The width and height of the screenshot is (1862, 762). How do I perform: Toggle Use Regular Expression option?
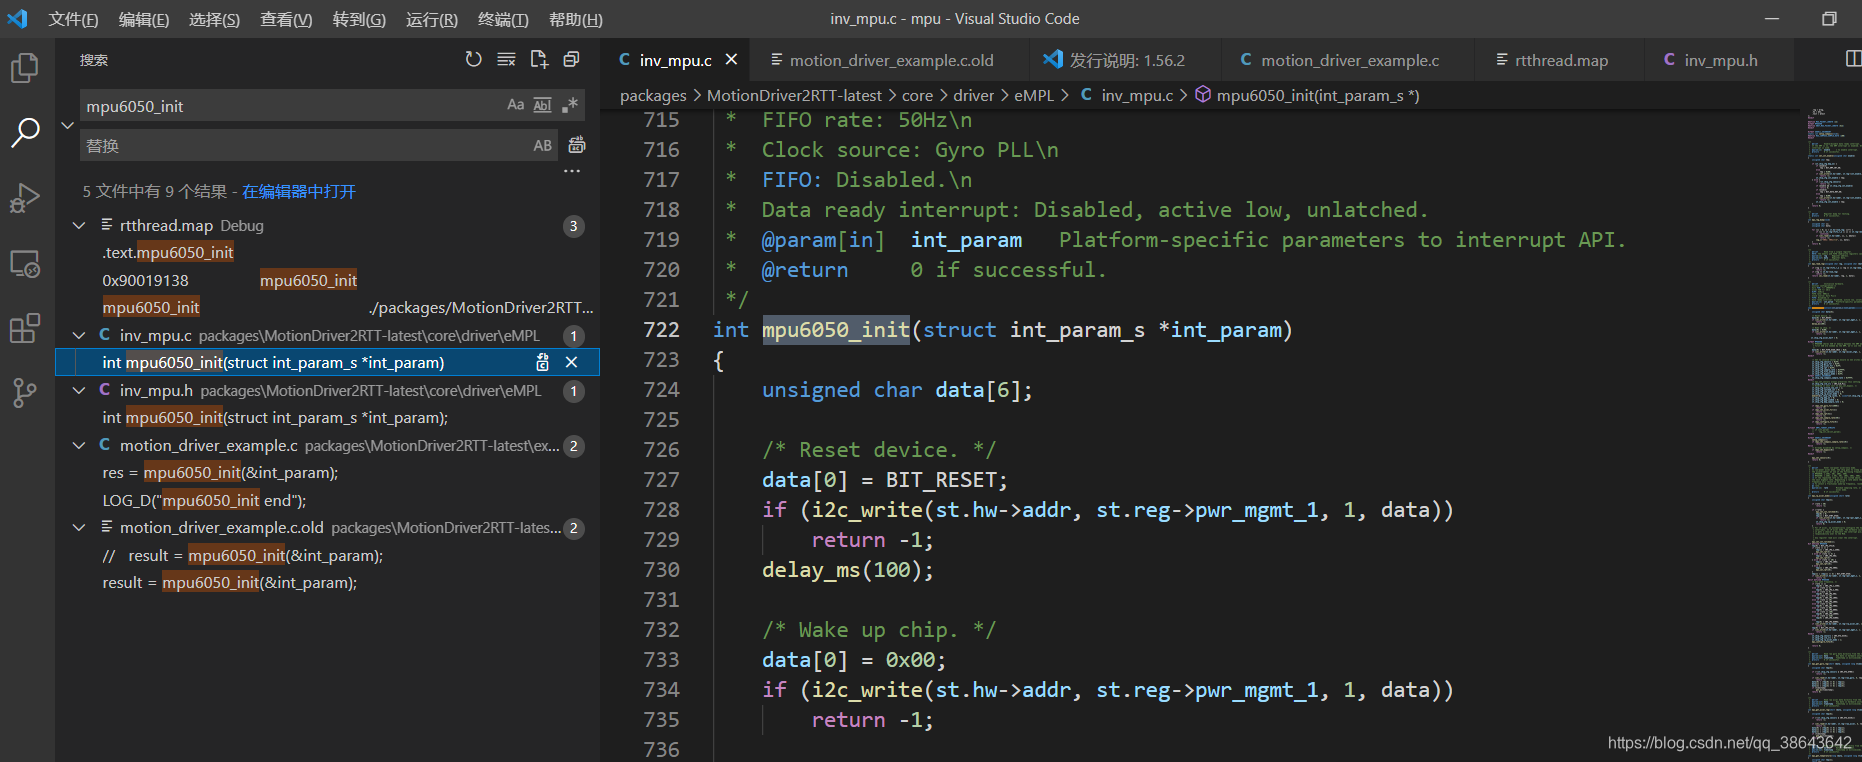pos(570,105)
